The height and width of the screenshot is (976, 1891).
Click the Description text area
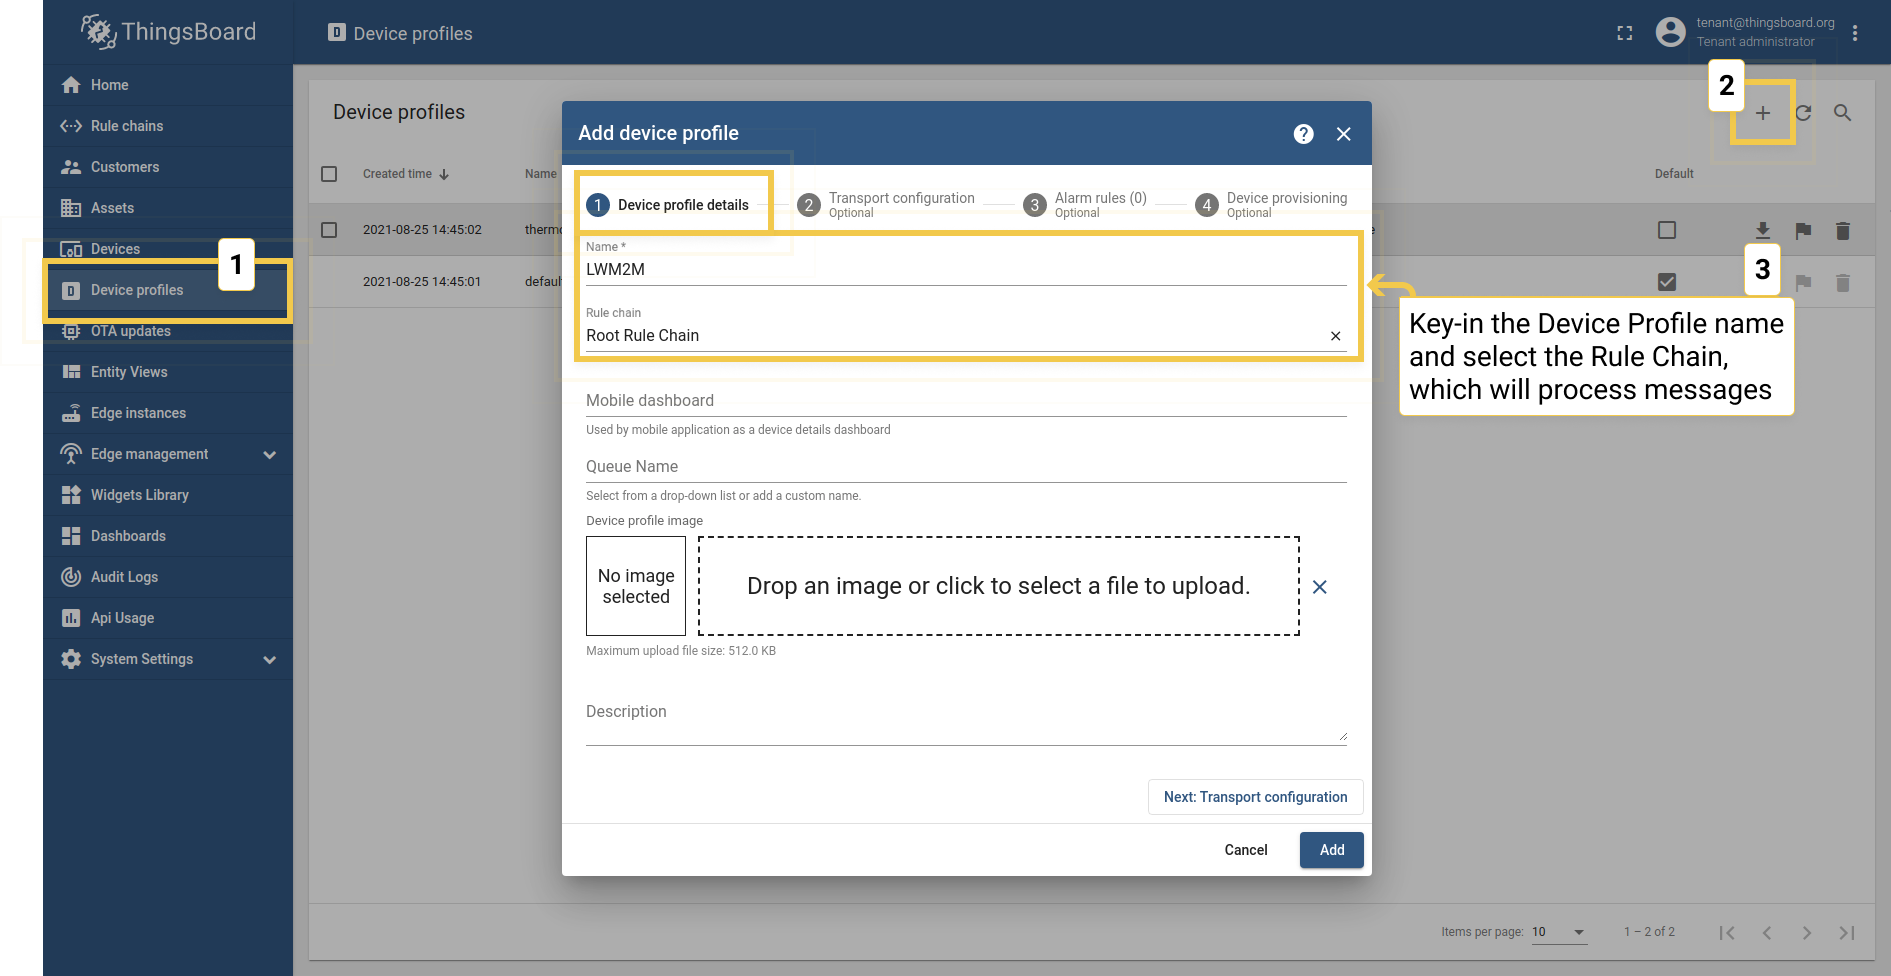[x=966, y=719]
